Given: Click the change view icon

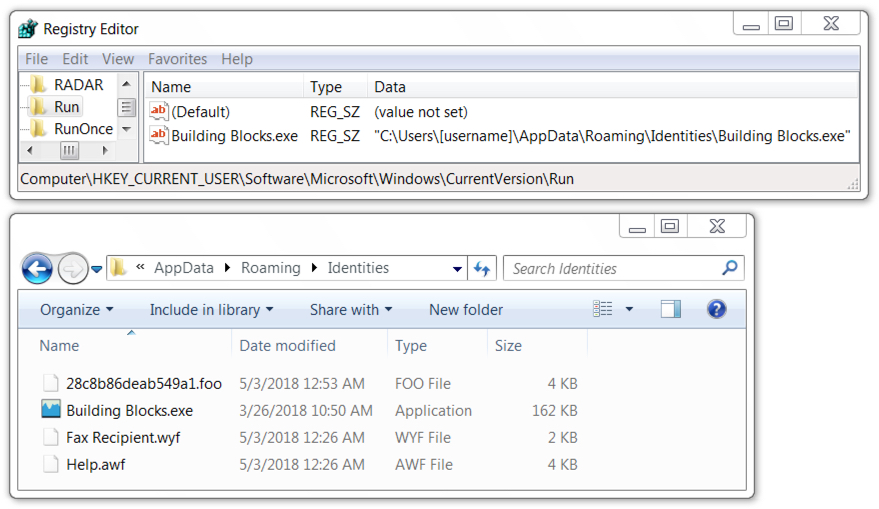Looking at the screenshot, I should point(603,309).
